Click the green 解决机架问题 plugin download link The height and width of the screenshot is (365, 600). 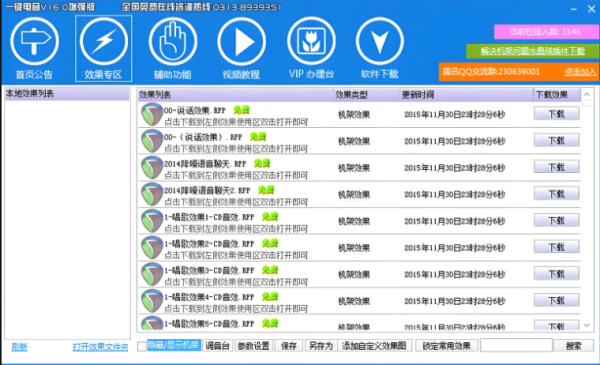[532, 51]
